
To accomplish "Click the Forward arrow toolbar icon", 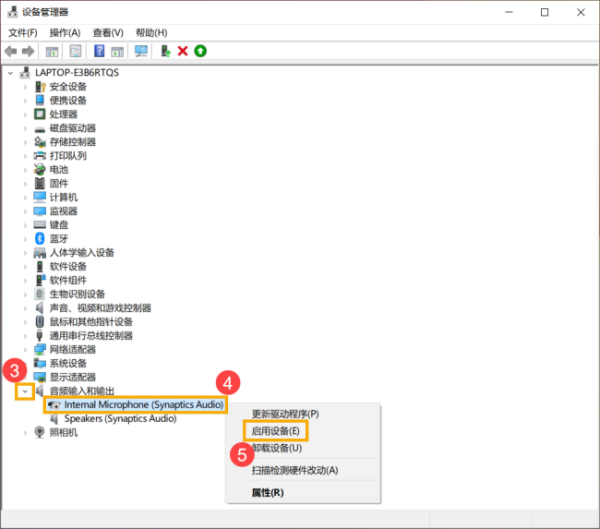I will pos(28,51).
